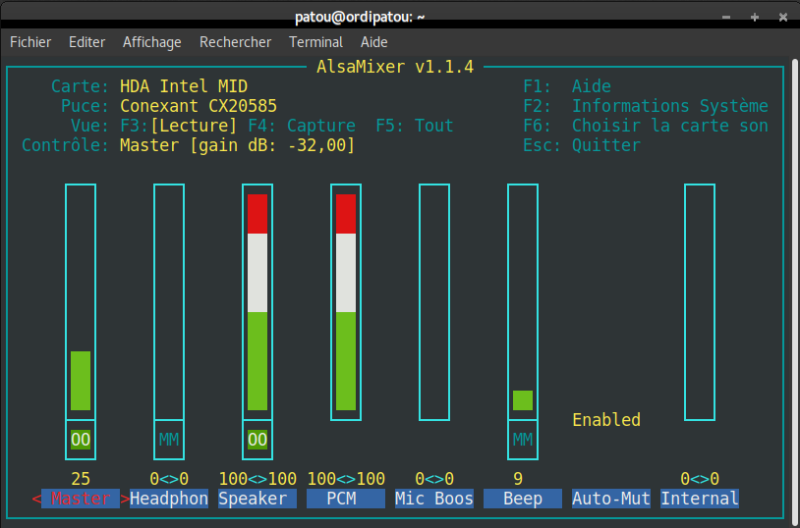
Task: Switch to the Lecture view
Action: pyautogui.click(x=179, y=125)
